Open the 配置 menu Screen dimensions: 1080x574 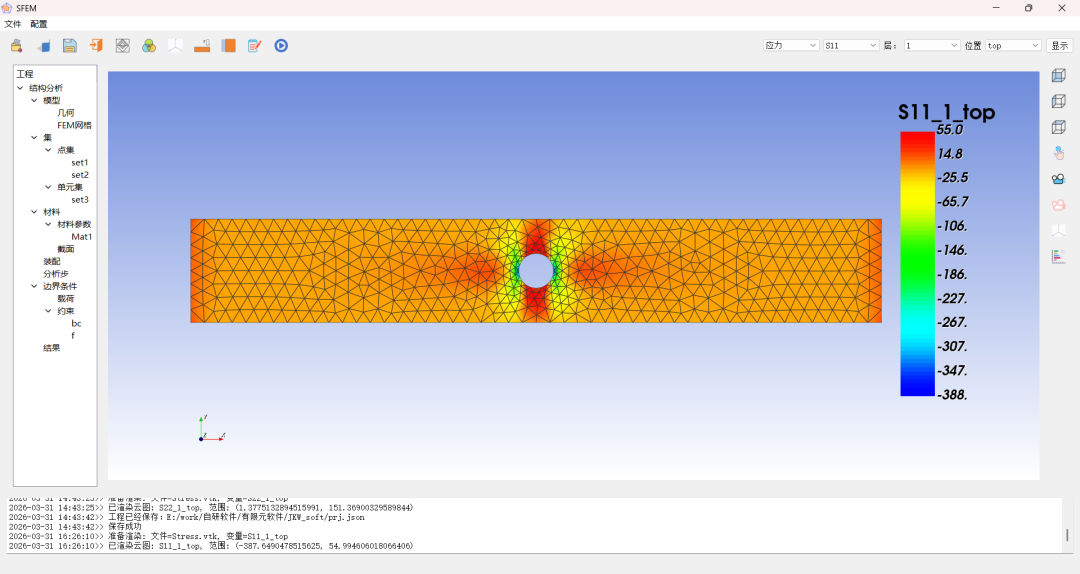(x=39, y=24)
